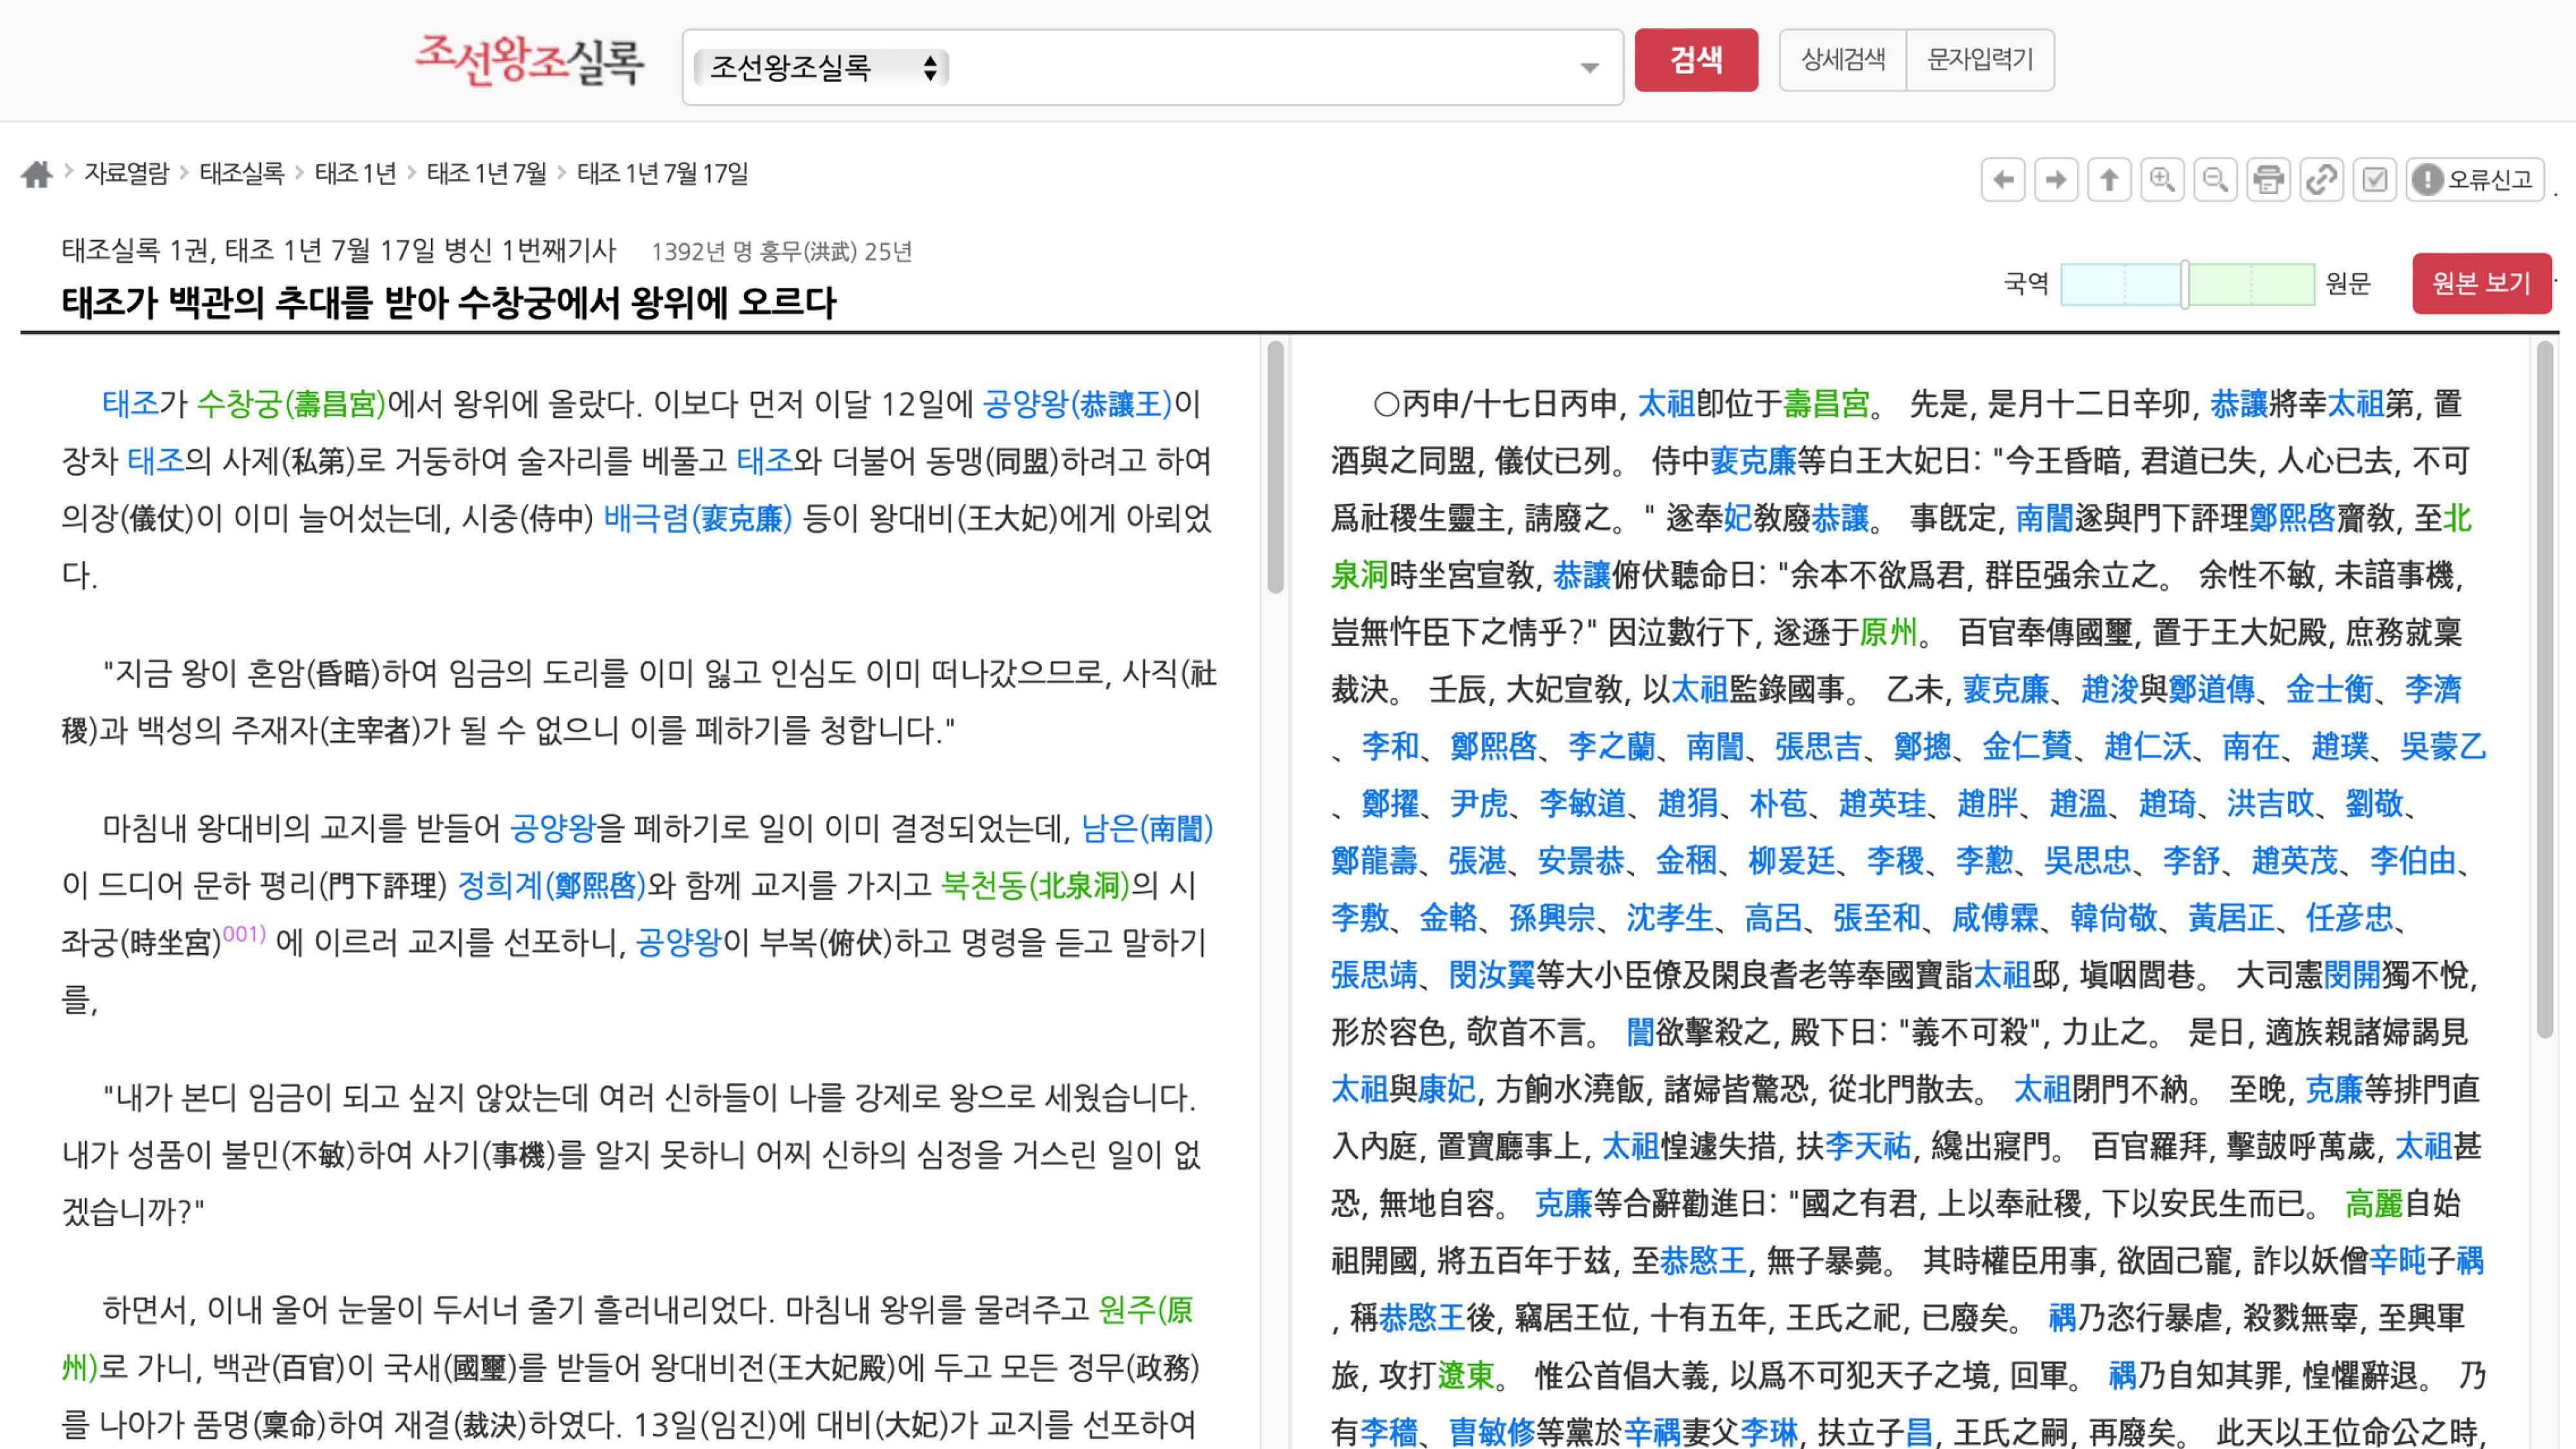
Task: Print the article with the printer icon
Action: click(2267, 180)
